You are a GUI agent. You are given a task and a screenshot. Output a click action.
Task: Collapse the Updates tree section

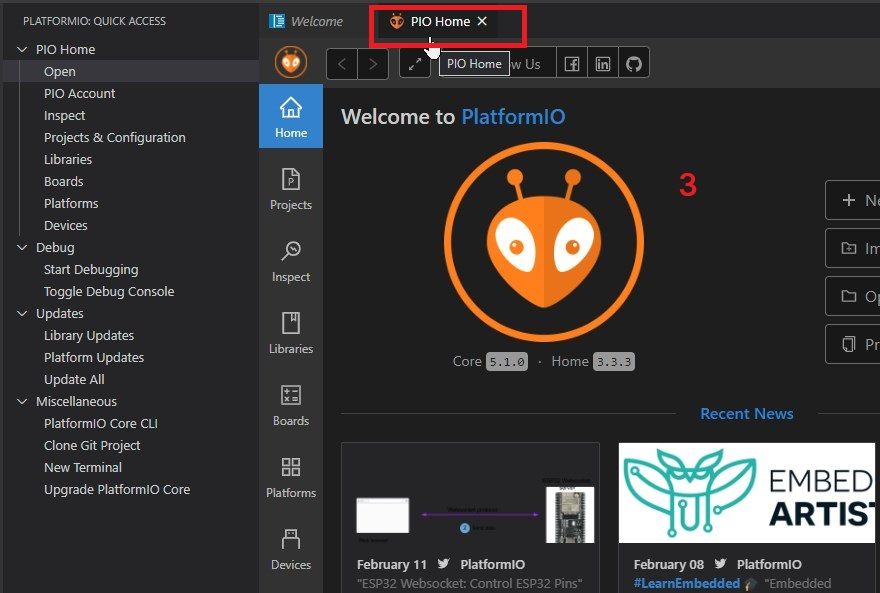pyautogui.click(x=22, y=314)
